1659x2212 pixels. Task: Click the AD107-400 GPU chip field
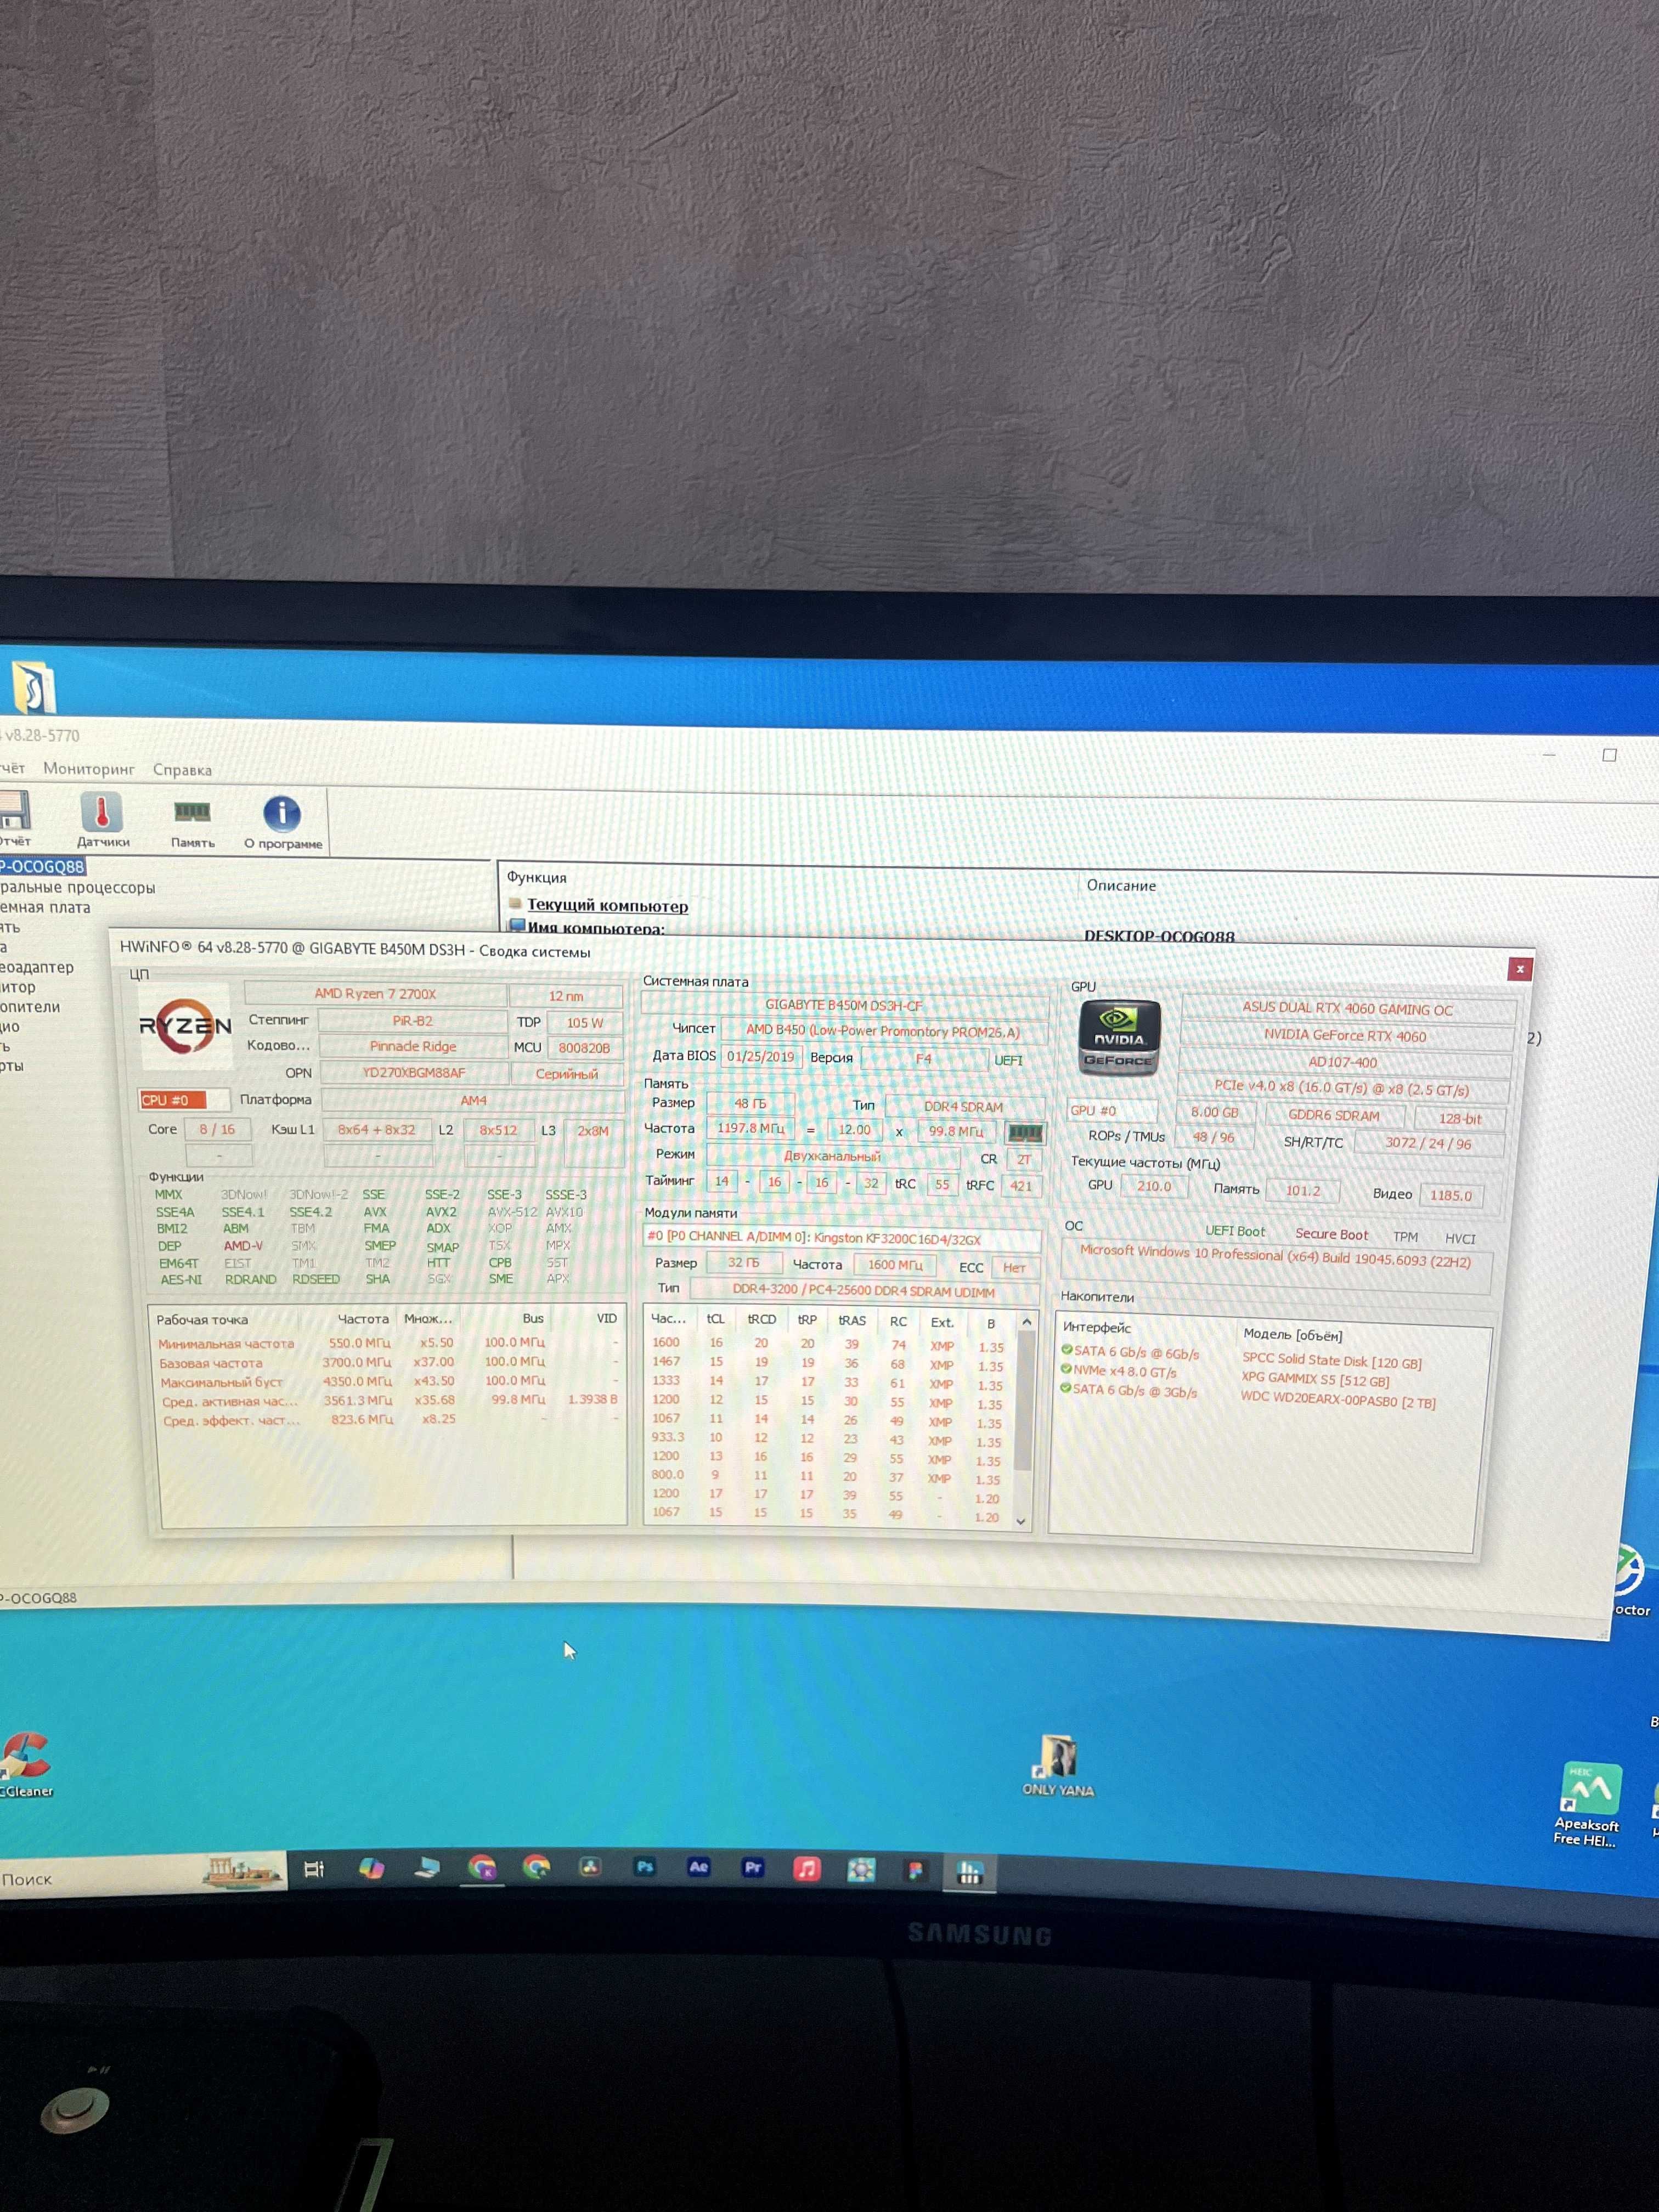click(1342, 1062)
